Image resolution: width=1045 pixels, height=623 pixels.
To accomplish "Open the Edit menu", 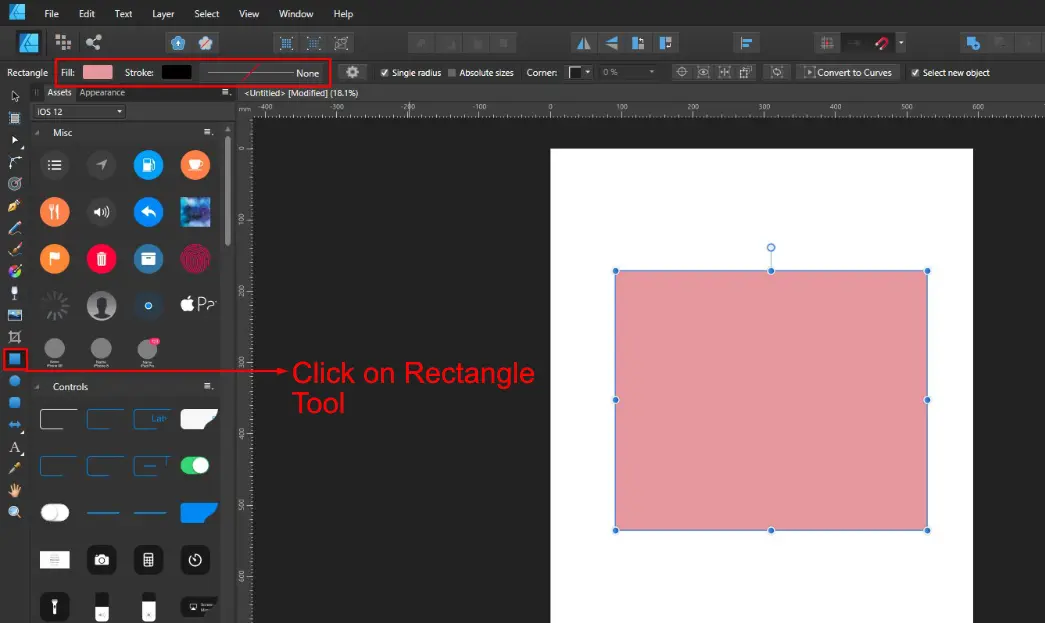I will click(x=87, y=13).
